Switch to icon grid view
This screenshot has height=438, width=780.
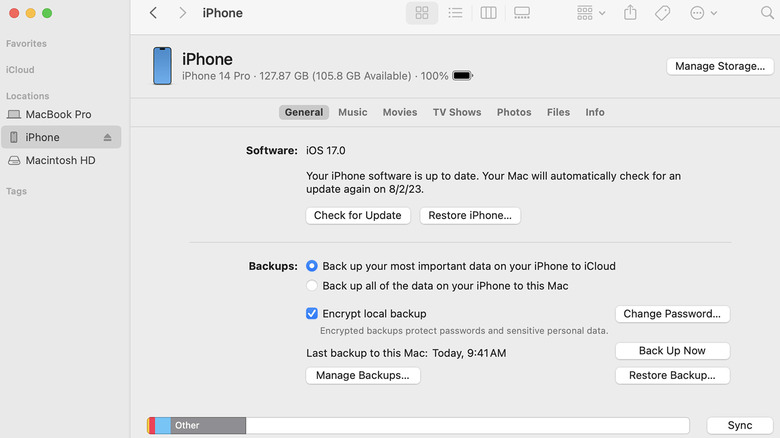pyautogui.click(x=422, y=13)
